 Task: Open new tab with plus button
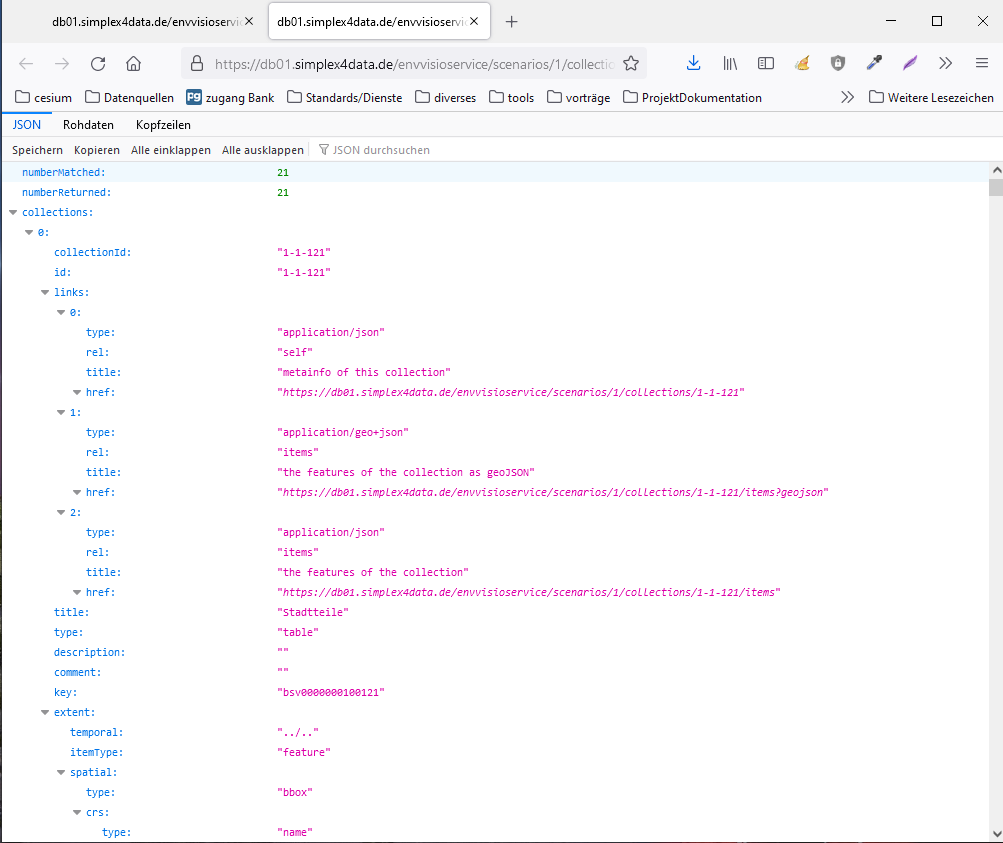pyautogui.click(x=512, y=22)
